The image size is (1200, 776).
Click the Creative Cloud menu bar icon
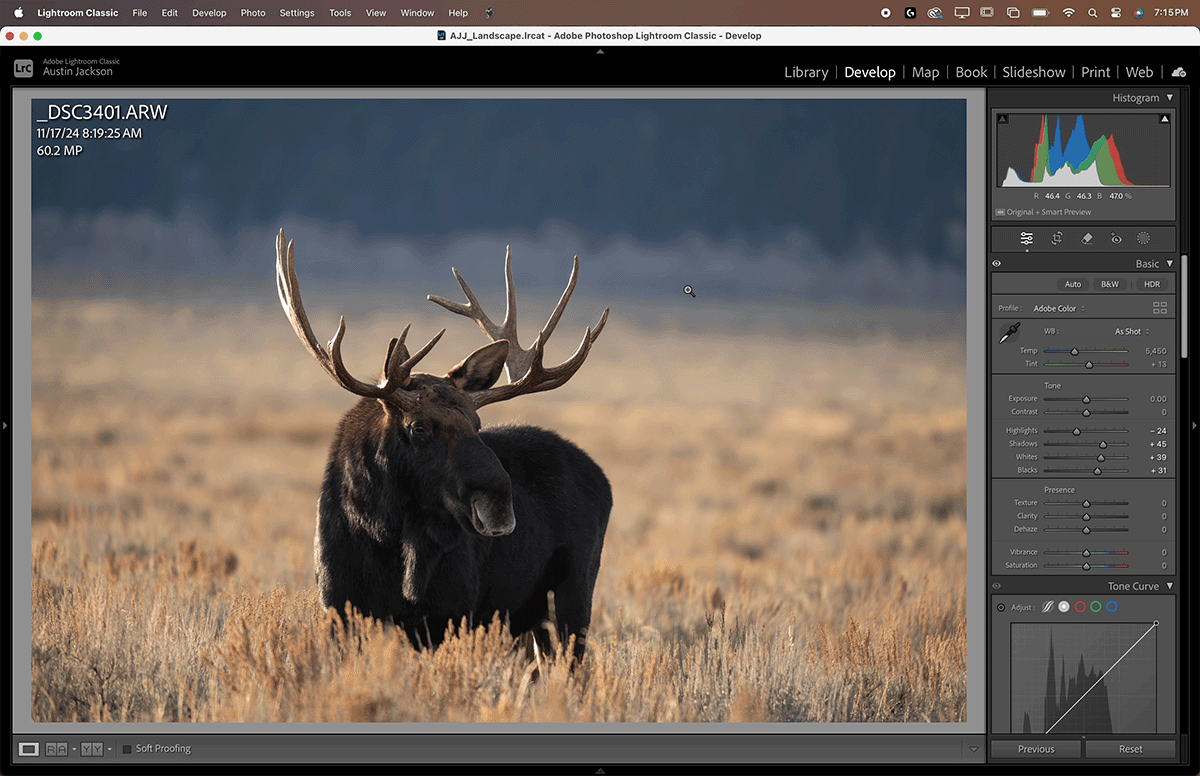tap(935, 13)
